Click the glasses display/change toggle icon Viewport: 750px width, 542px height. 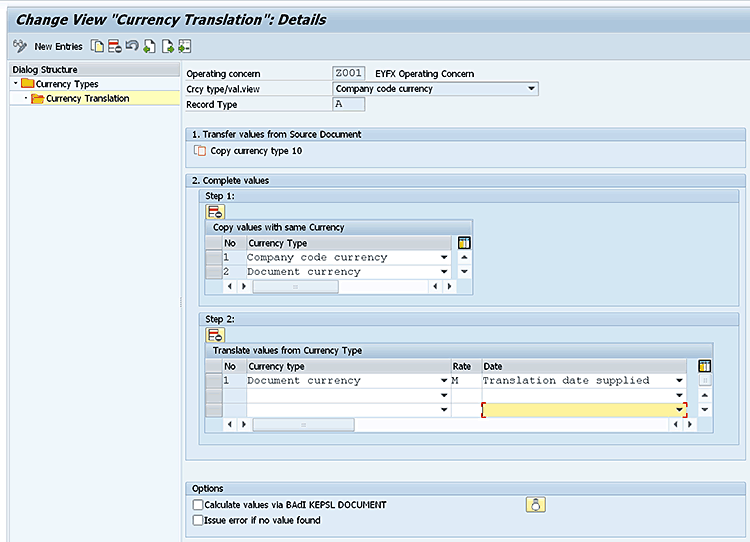click(19, 46)
